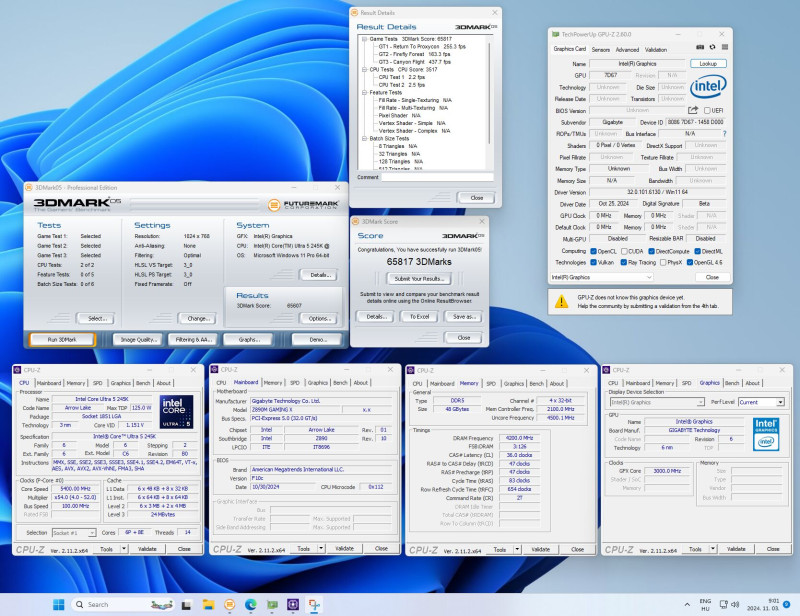Toggle the UEFI checkbox in GPU-Z
This screenshot has width=800, height=616.
coord(707,110)
